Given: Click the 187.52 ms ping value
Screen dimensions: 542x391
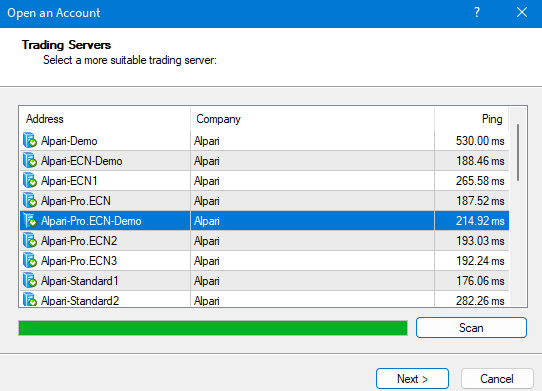Looking at the screenshot, I should pos(480,201).
